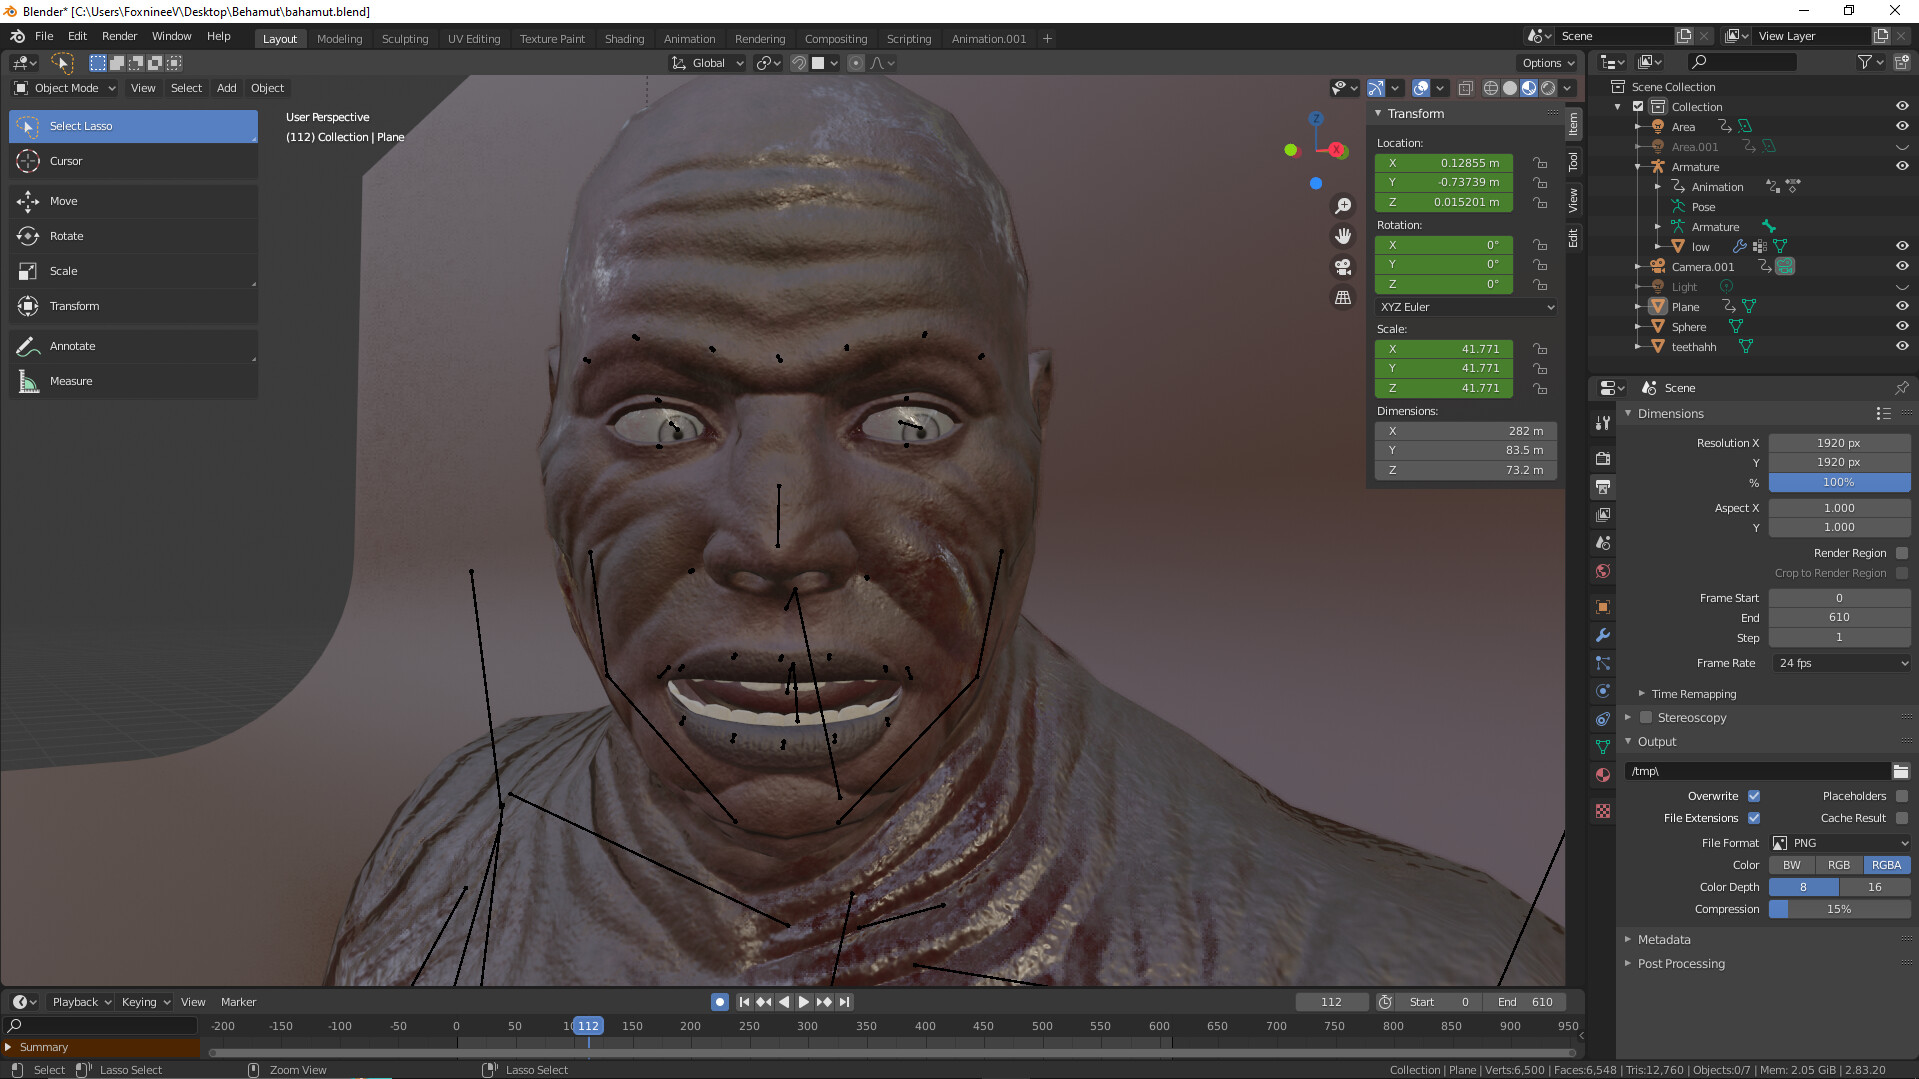Adjust the Compression slider in Output settings

coord(1839,909)
